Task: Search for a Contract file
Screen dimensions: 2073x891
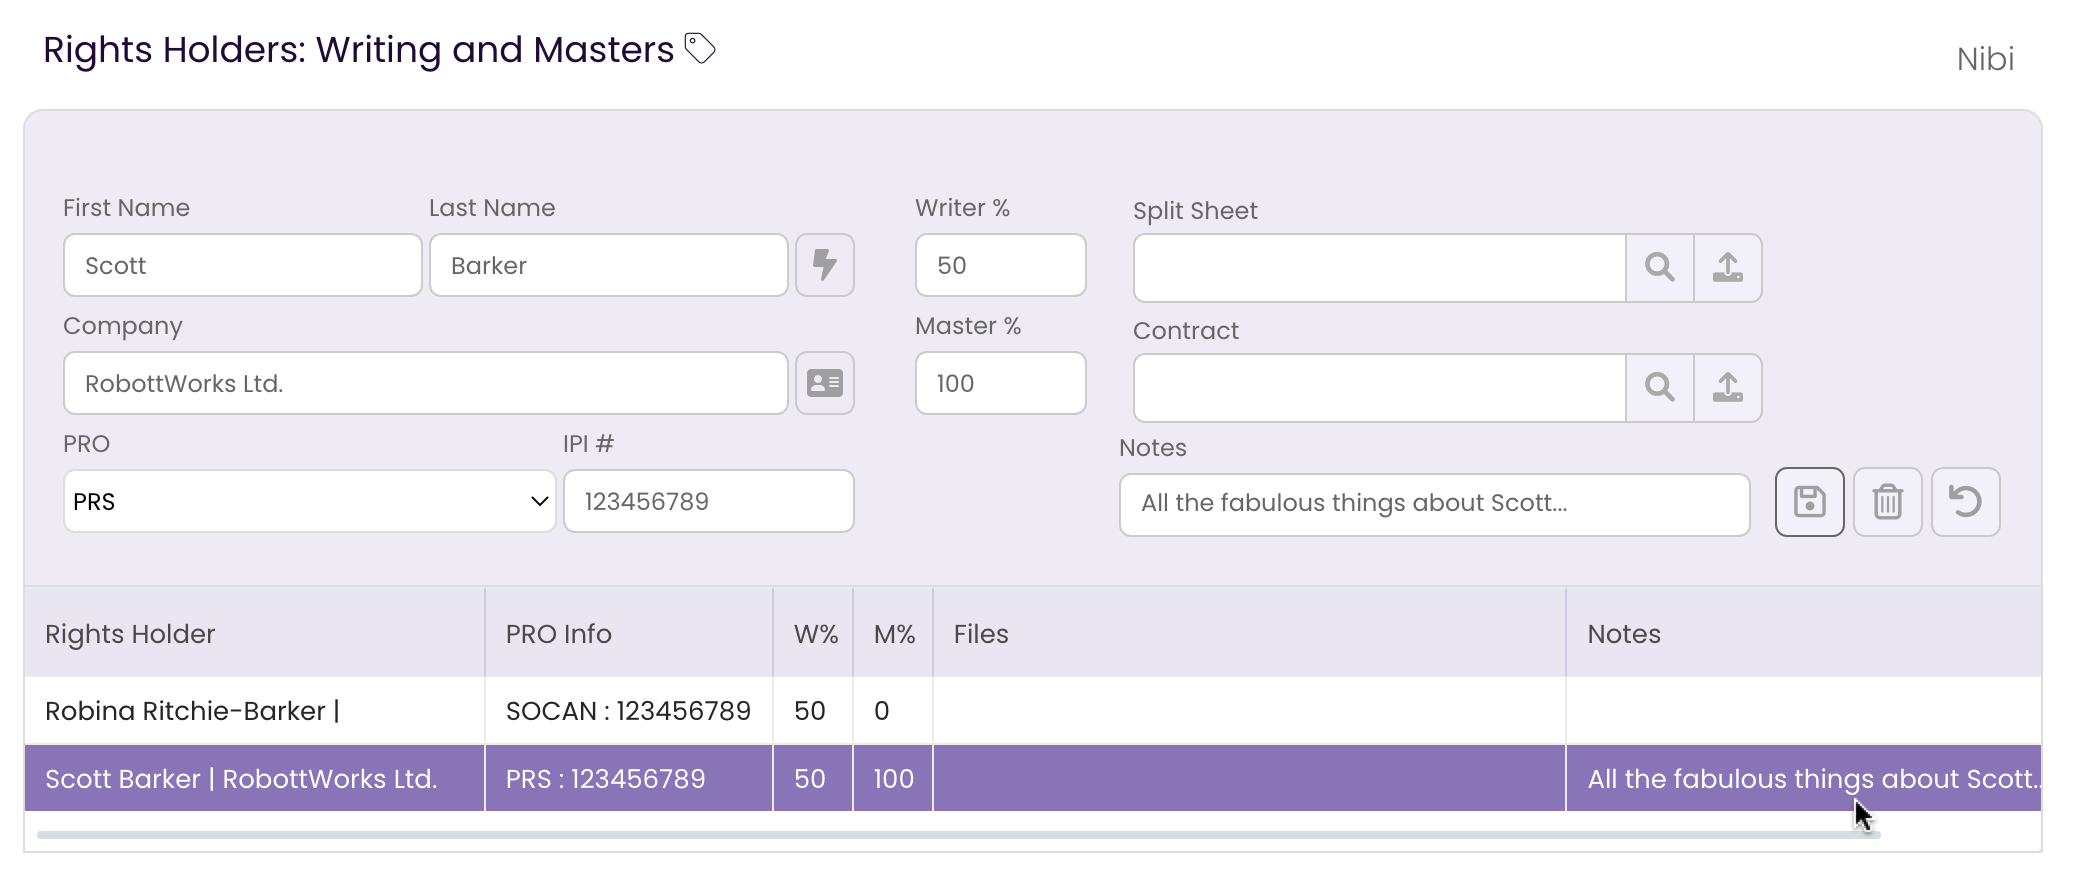Action: coord(1660,388)
